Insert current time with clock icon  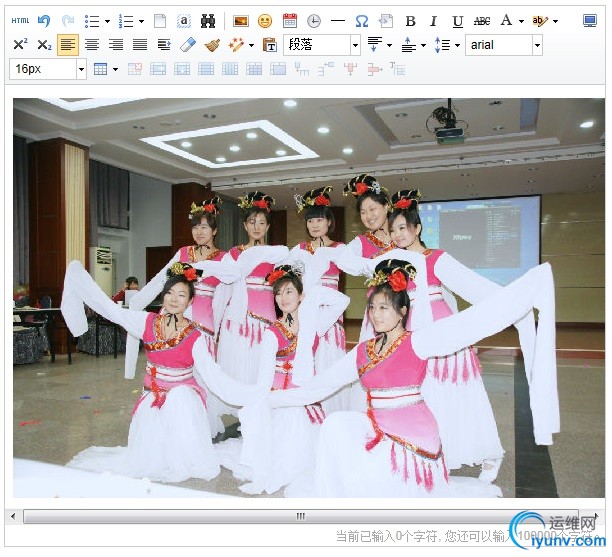pyautogui.click(x=314, y=21)
